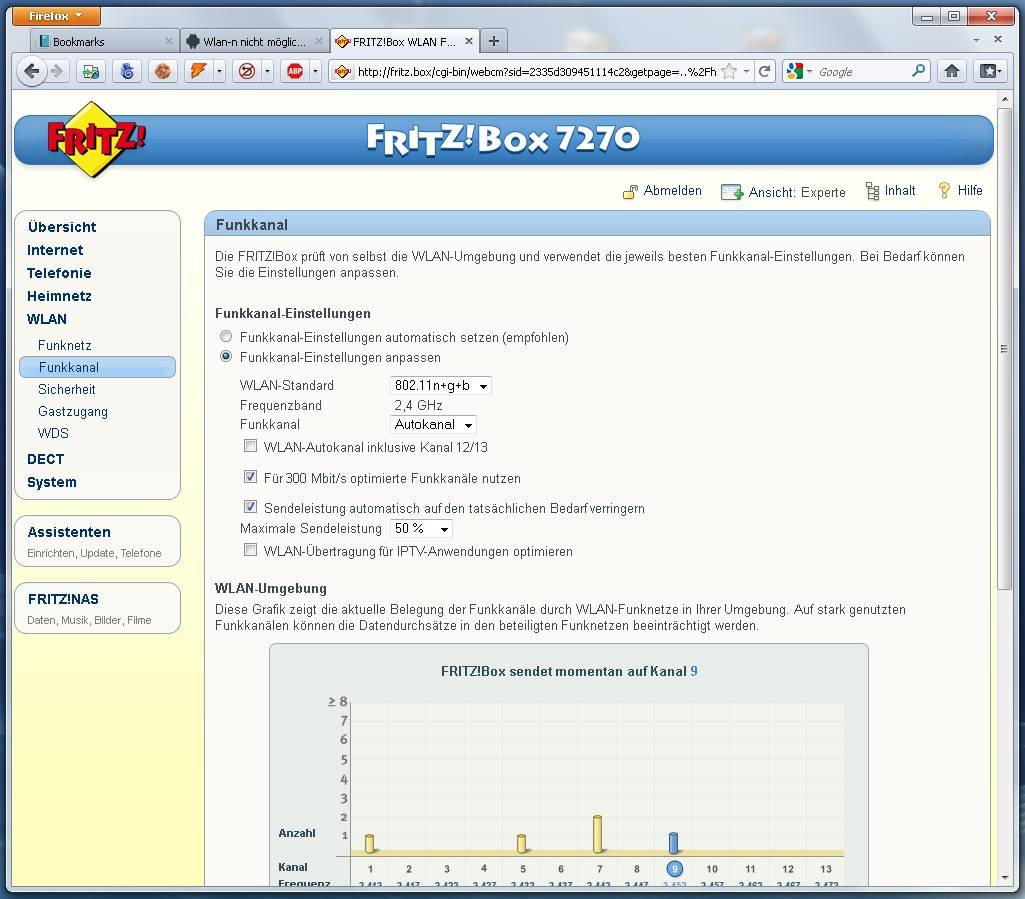The height and width of the screenshot is (899, 1025).
Task: Click the Hilfe question mark icon
Action: [x=944, y=190]
